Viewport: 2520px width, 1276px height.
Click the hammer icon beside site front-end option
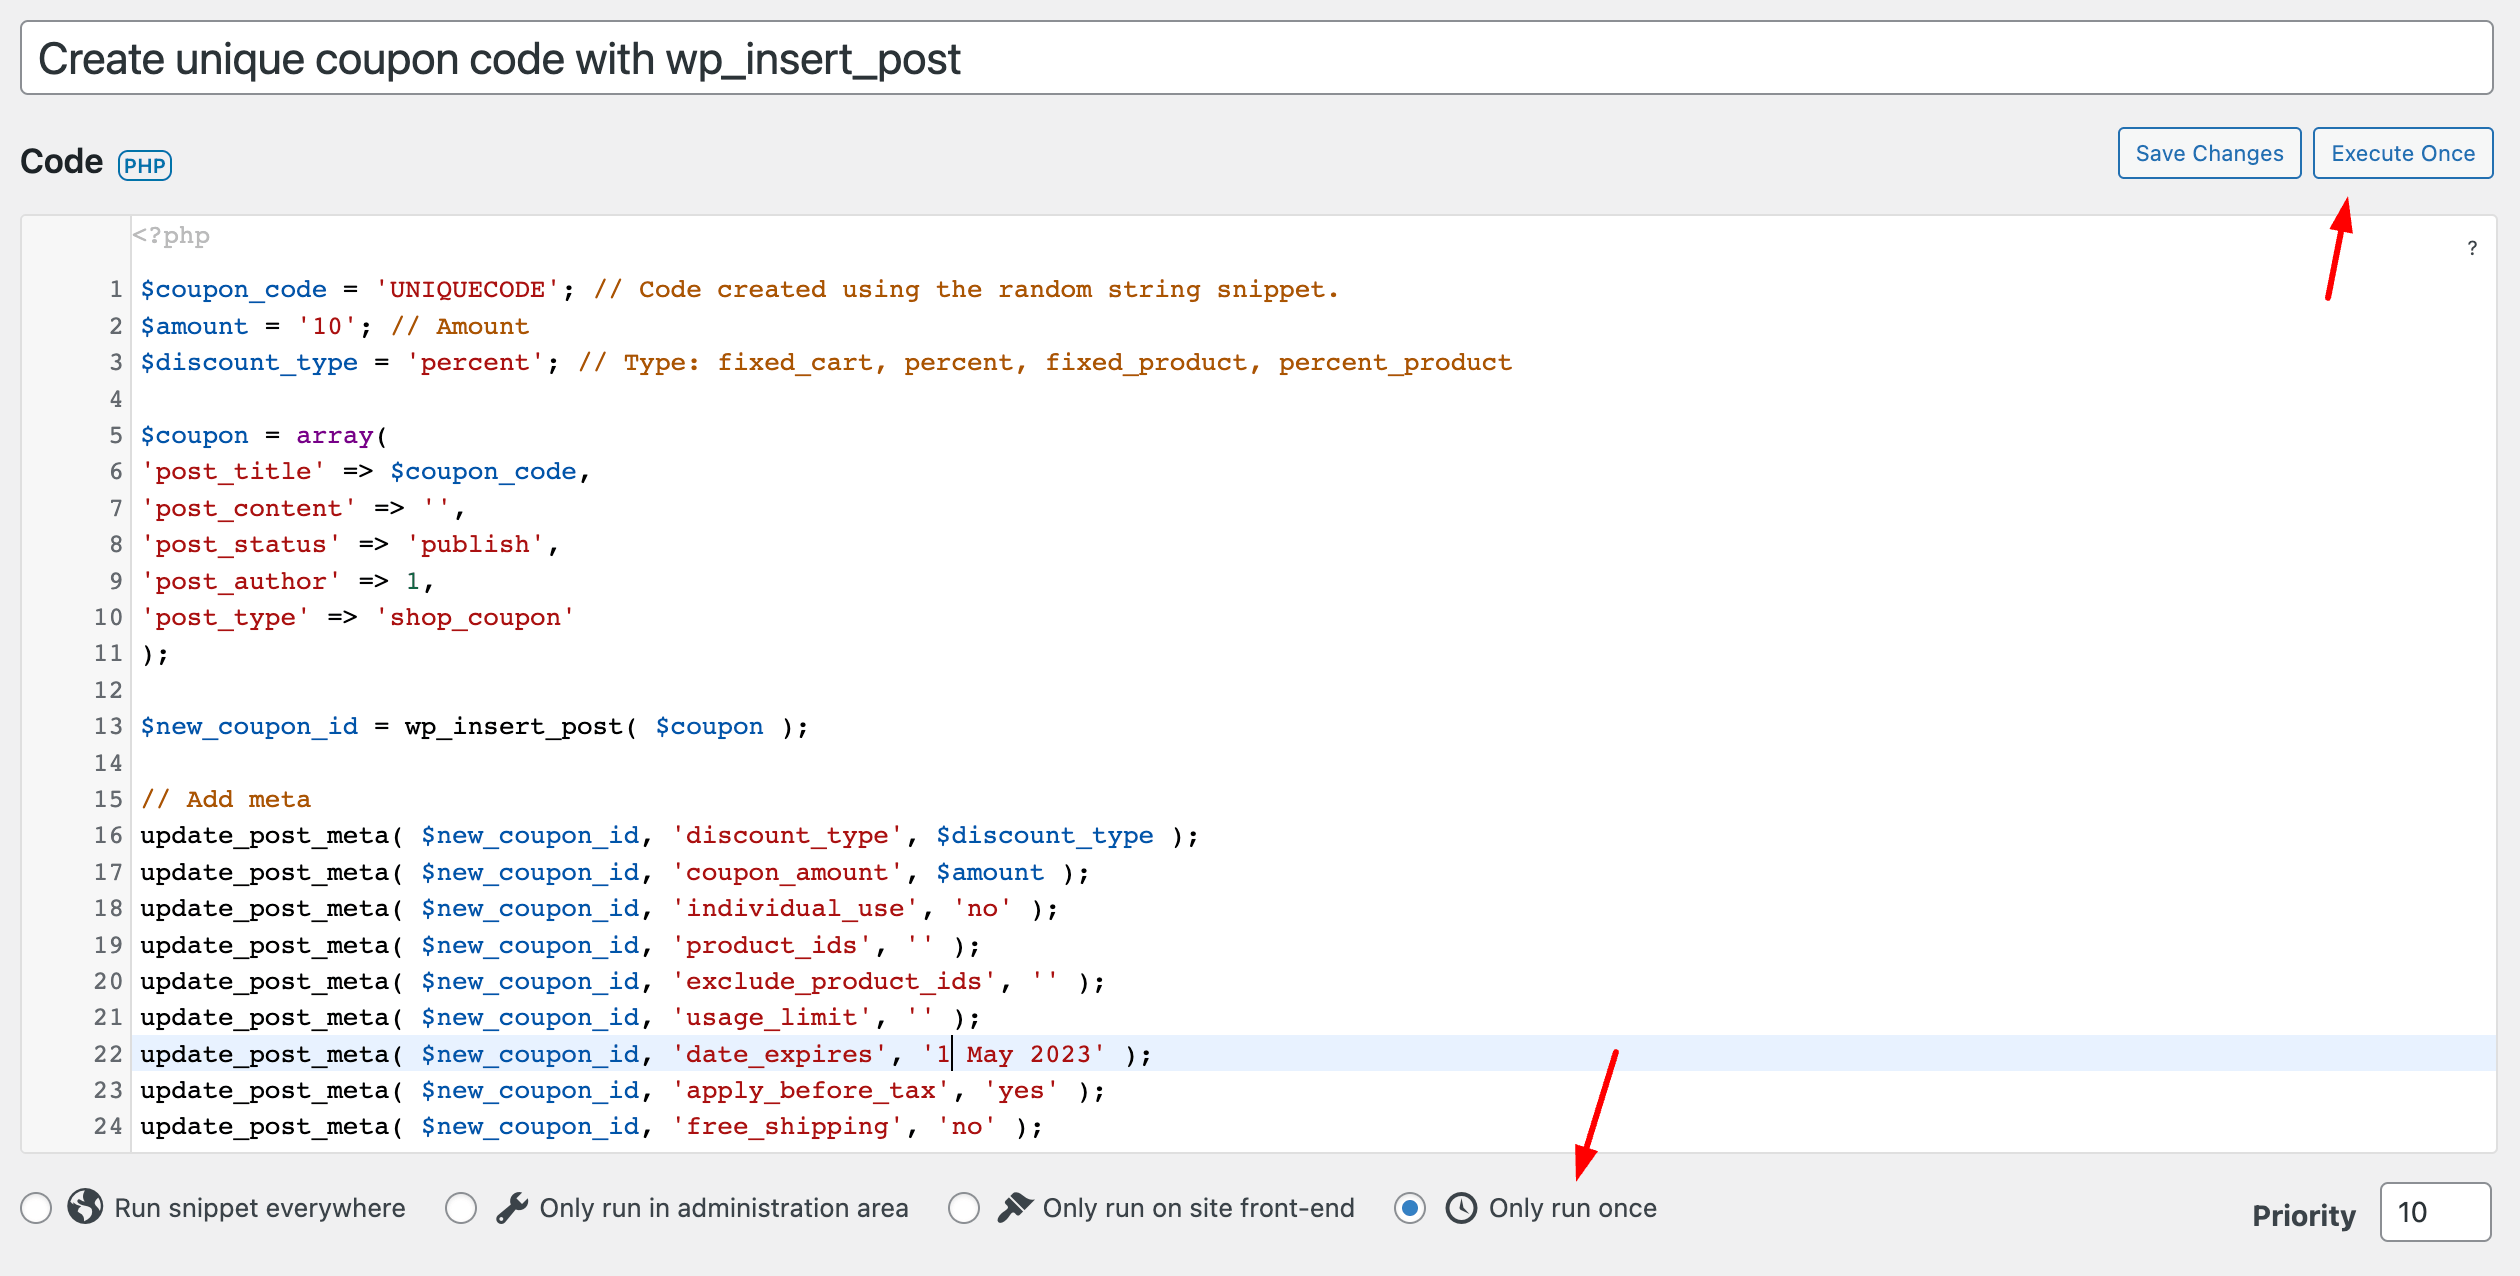[1014, 1207]
